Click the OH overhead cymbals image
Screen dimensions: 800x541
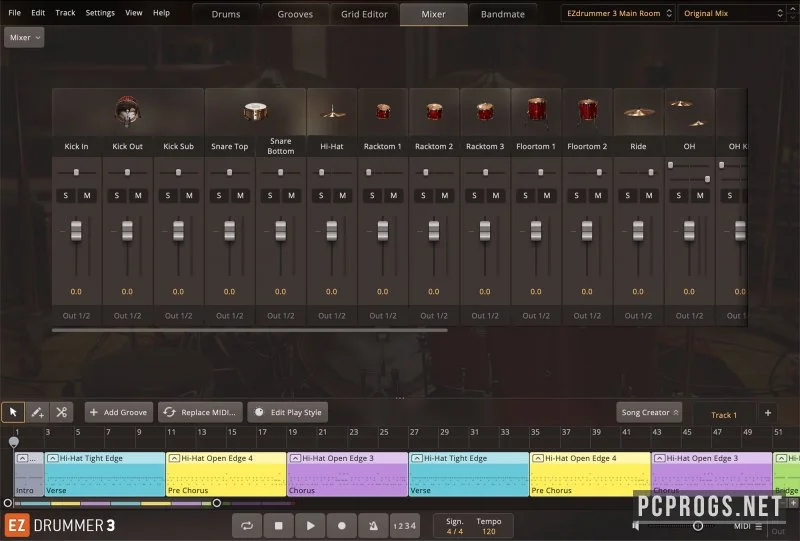pyautogui.click(x=689, y=113)
